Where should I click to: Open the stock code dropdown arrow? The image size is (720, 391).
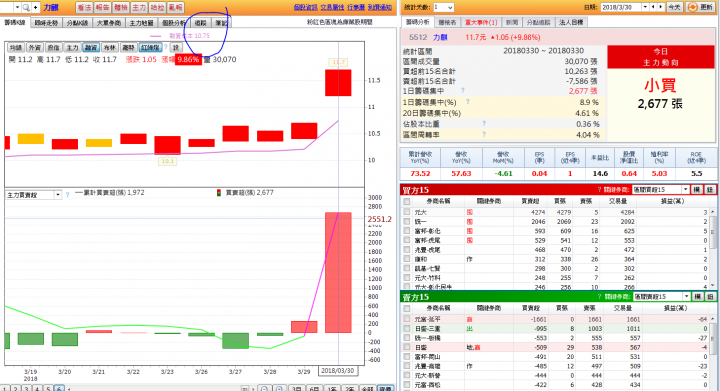[17, 7]
